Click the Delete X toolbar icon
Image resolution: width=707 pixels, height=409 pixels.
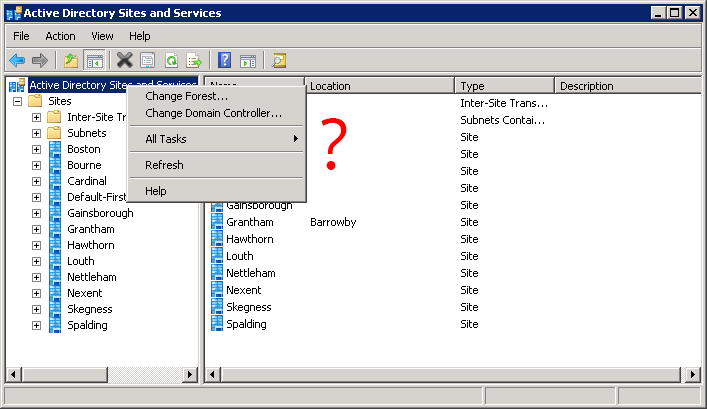pos(124,60)
